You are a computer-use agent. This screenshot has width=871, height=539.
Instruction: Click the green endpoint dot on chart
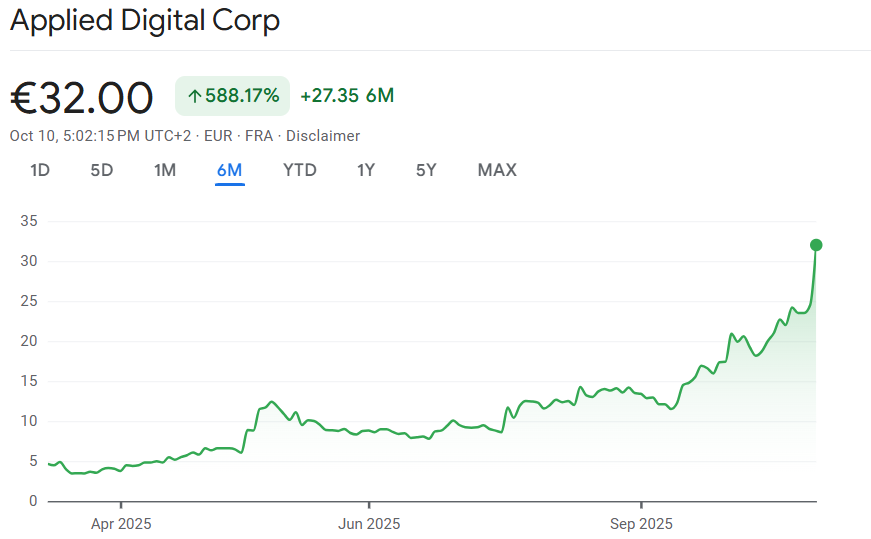click(x=816, y=245)
